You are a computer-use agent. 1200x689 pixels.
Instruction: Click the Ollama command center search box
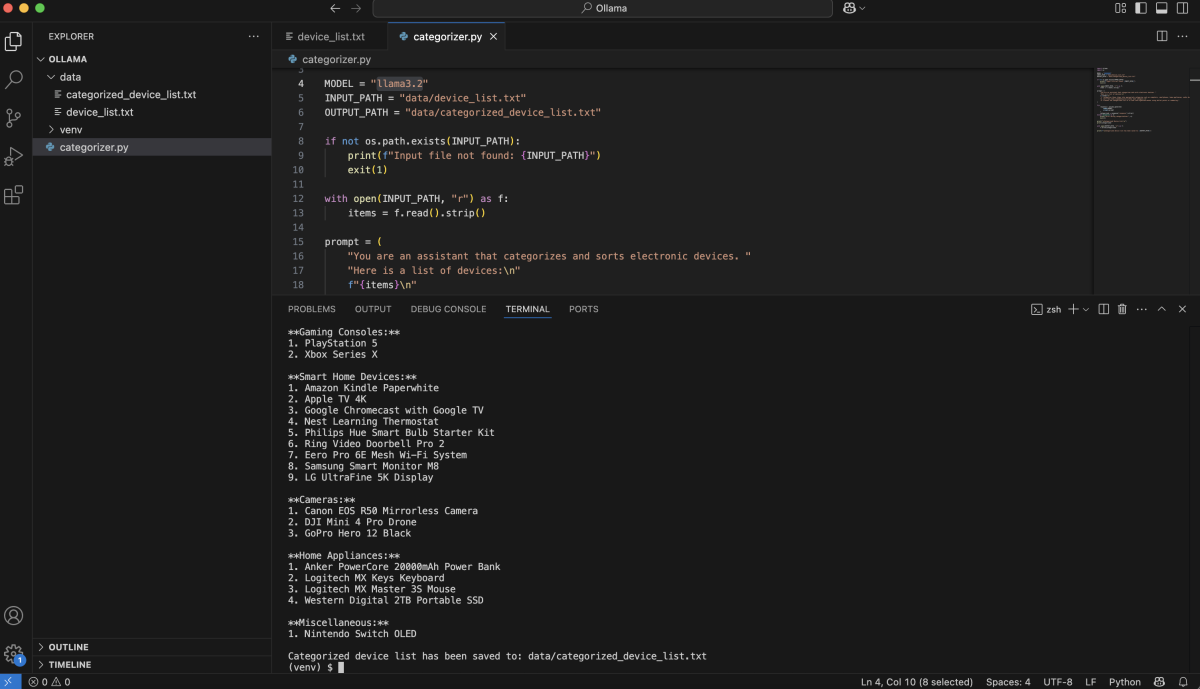click(602, 8)
